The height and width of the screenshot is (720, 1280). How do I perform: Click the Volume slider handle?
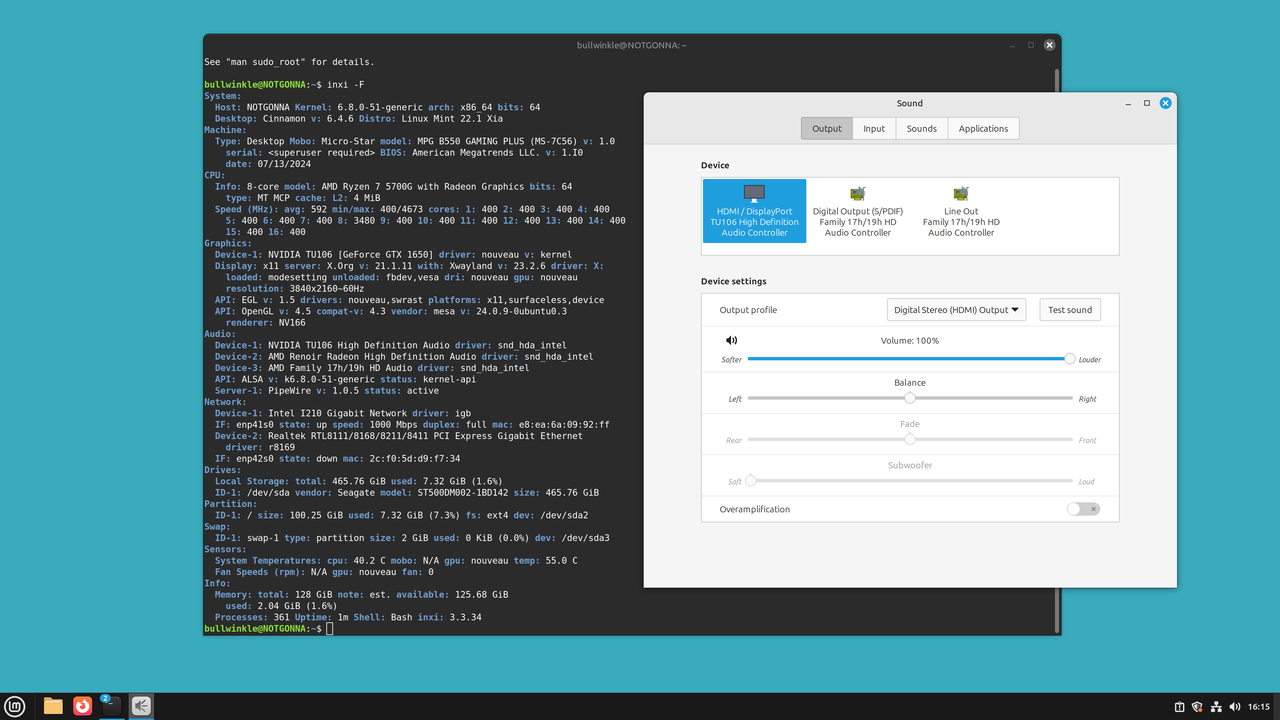tap(1070, 358)
